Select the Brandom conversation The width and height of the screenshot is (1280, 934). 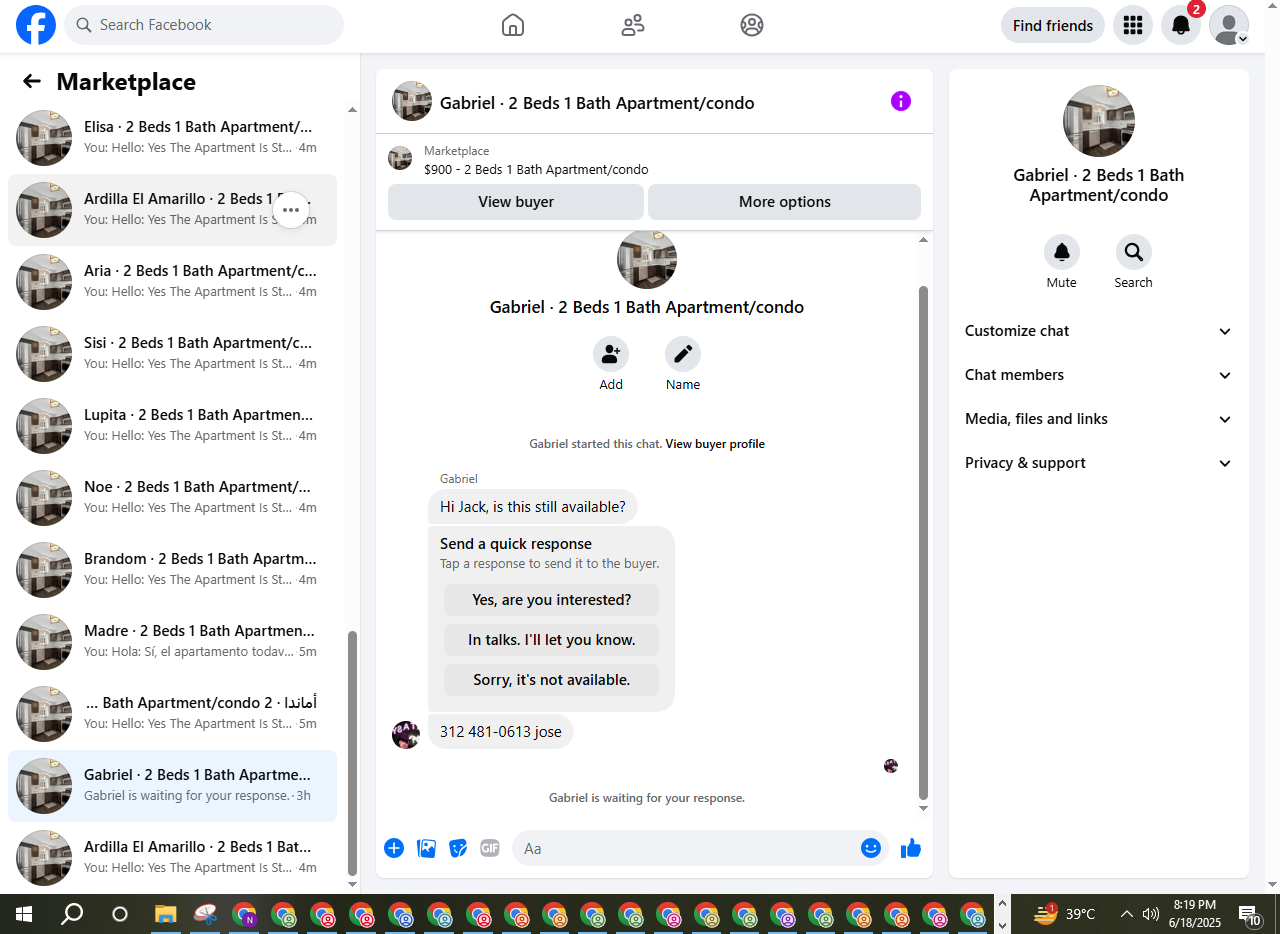(172, 570)
